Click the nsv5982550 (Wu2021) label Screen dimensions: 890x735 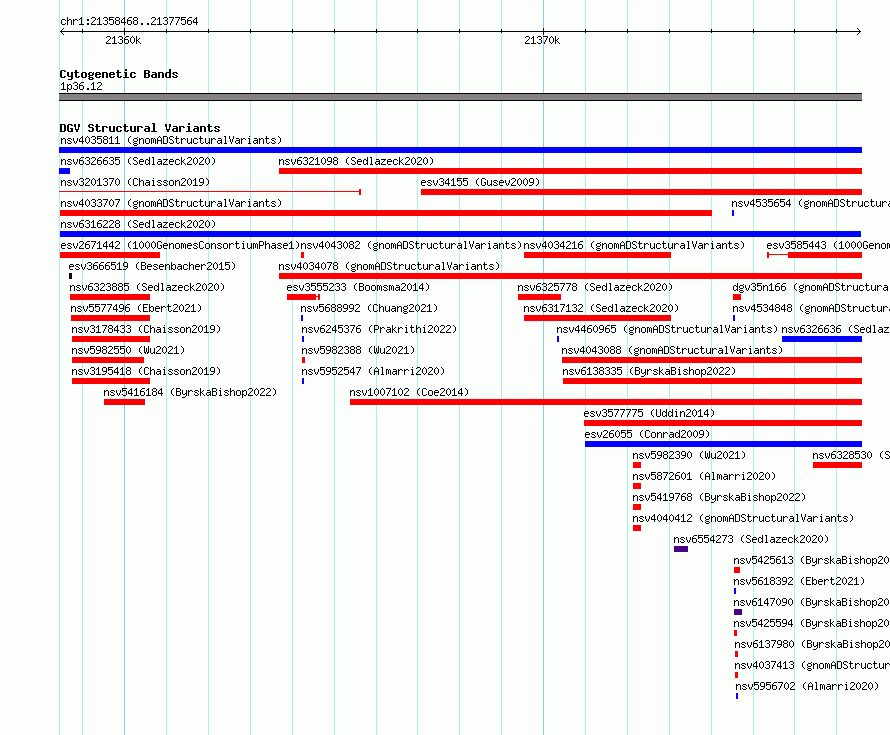[x=128, y=350]
